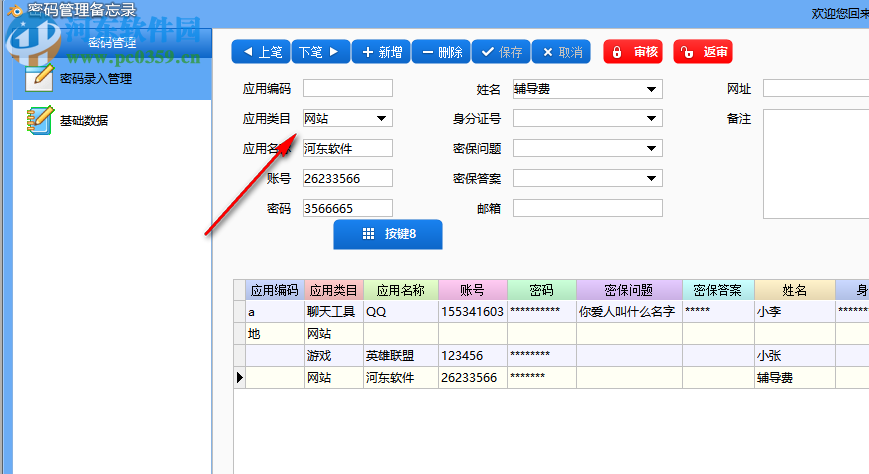Cancel editing with 取消 button

561,52
